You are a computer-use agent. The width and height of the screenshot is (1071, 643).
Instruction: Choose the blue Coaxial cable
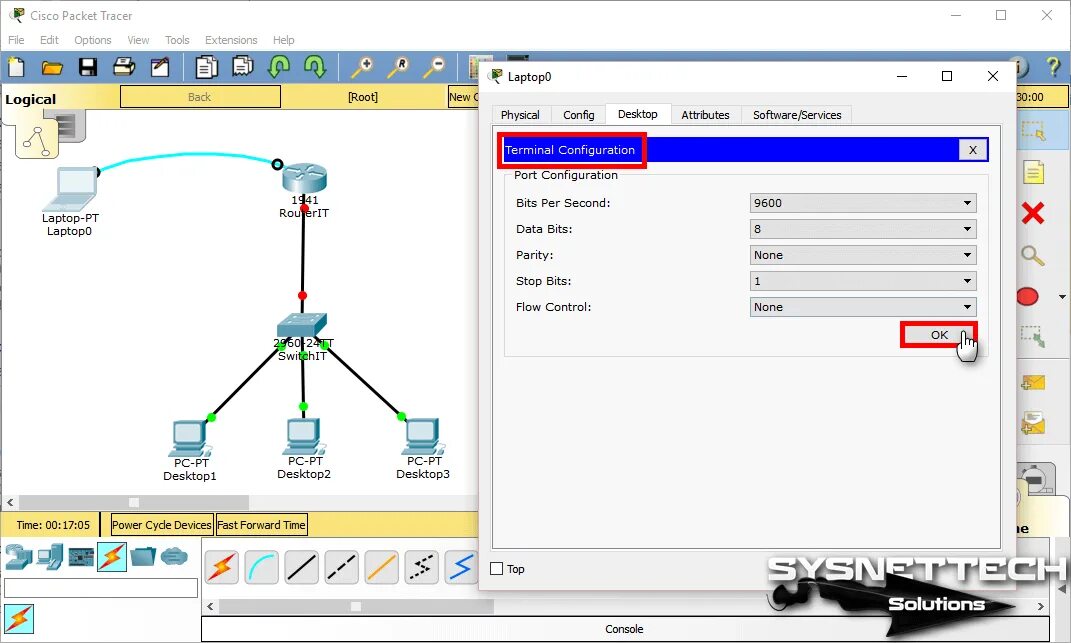[461, 567]
